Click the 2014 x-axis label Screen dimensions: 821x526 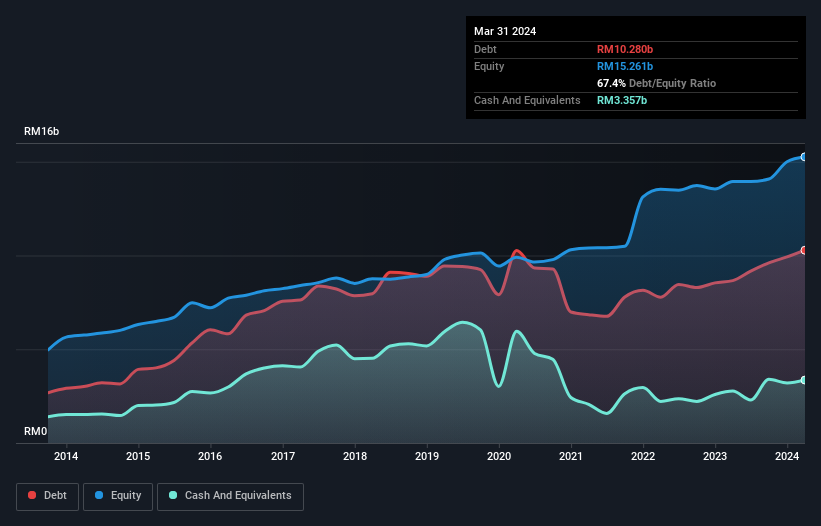[x=66, y=456]
